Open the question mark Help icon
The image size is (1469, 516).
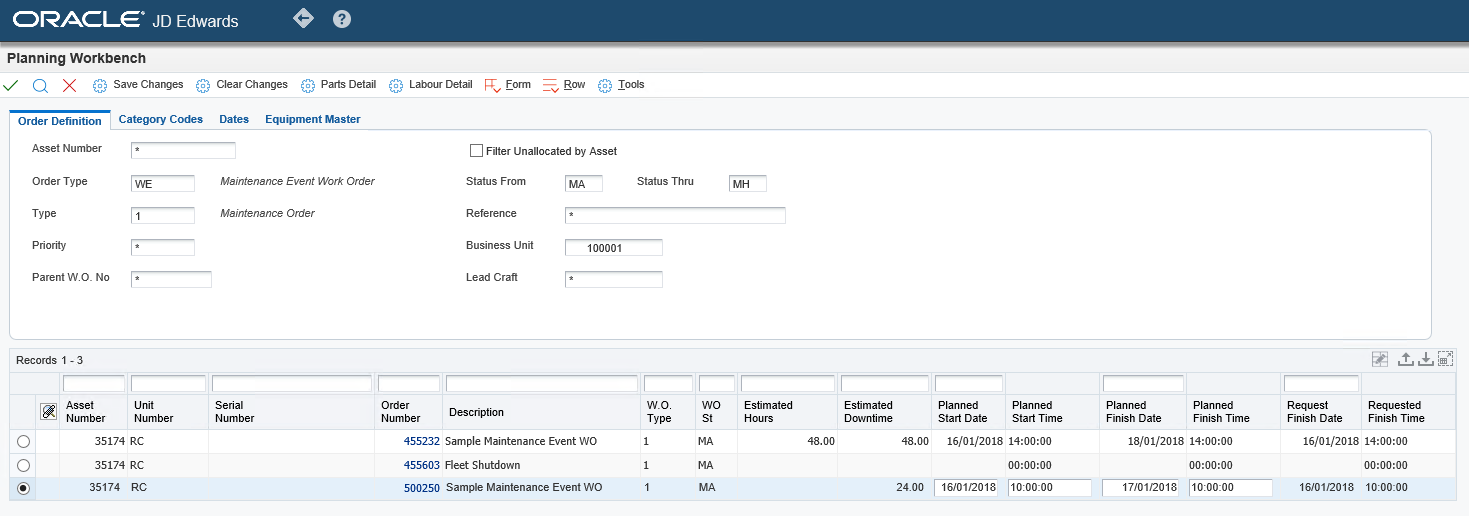[342, 19]
